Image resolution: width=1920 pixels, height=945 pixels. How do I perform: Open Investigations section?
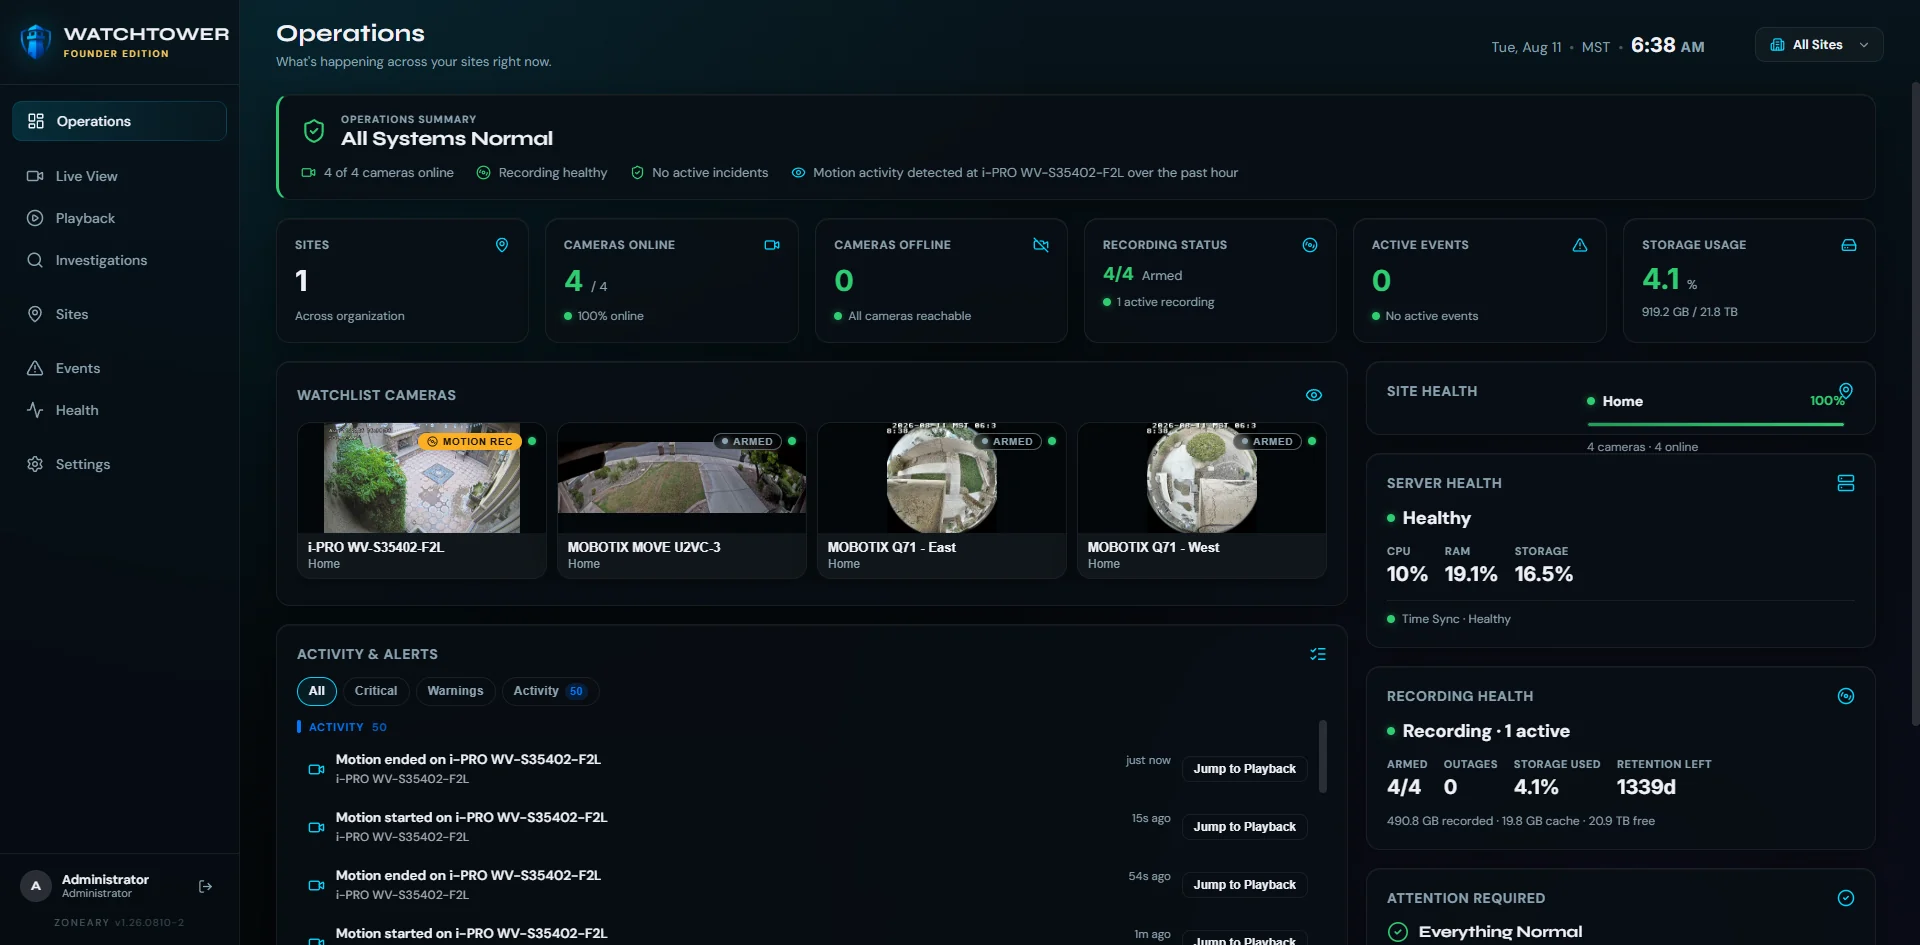pyautogui.click(x=119, y=260)
